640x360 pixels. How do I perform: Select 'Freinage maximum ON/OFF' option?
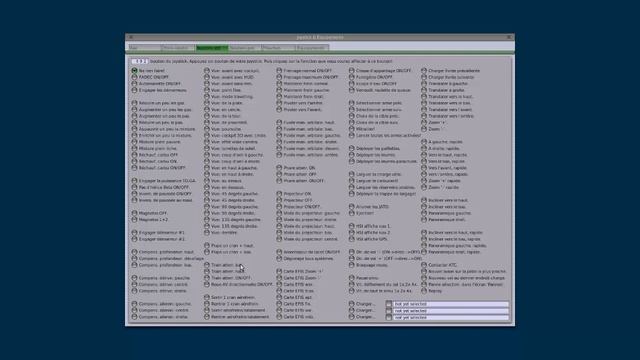[279, 77]
